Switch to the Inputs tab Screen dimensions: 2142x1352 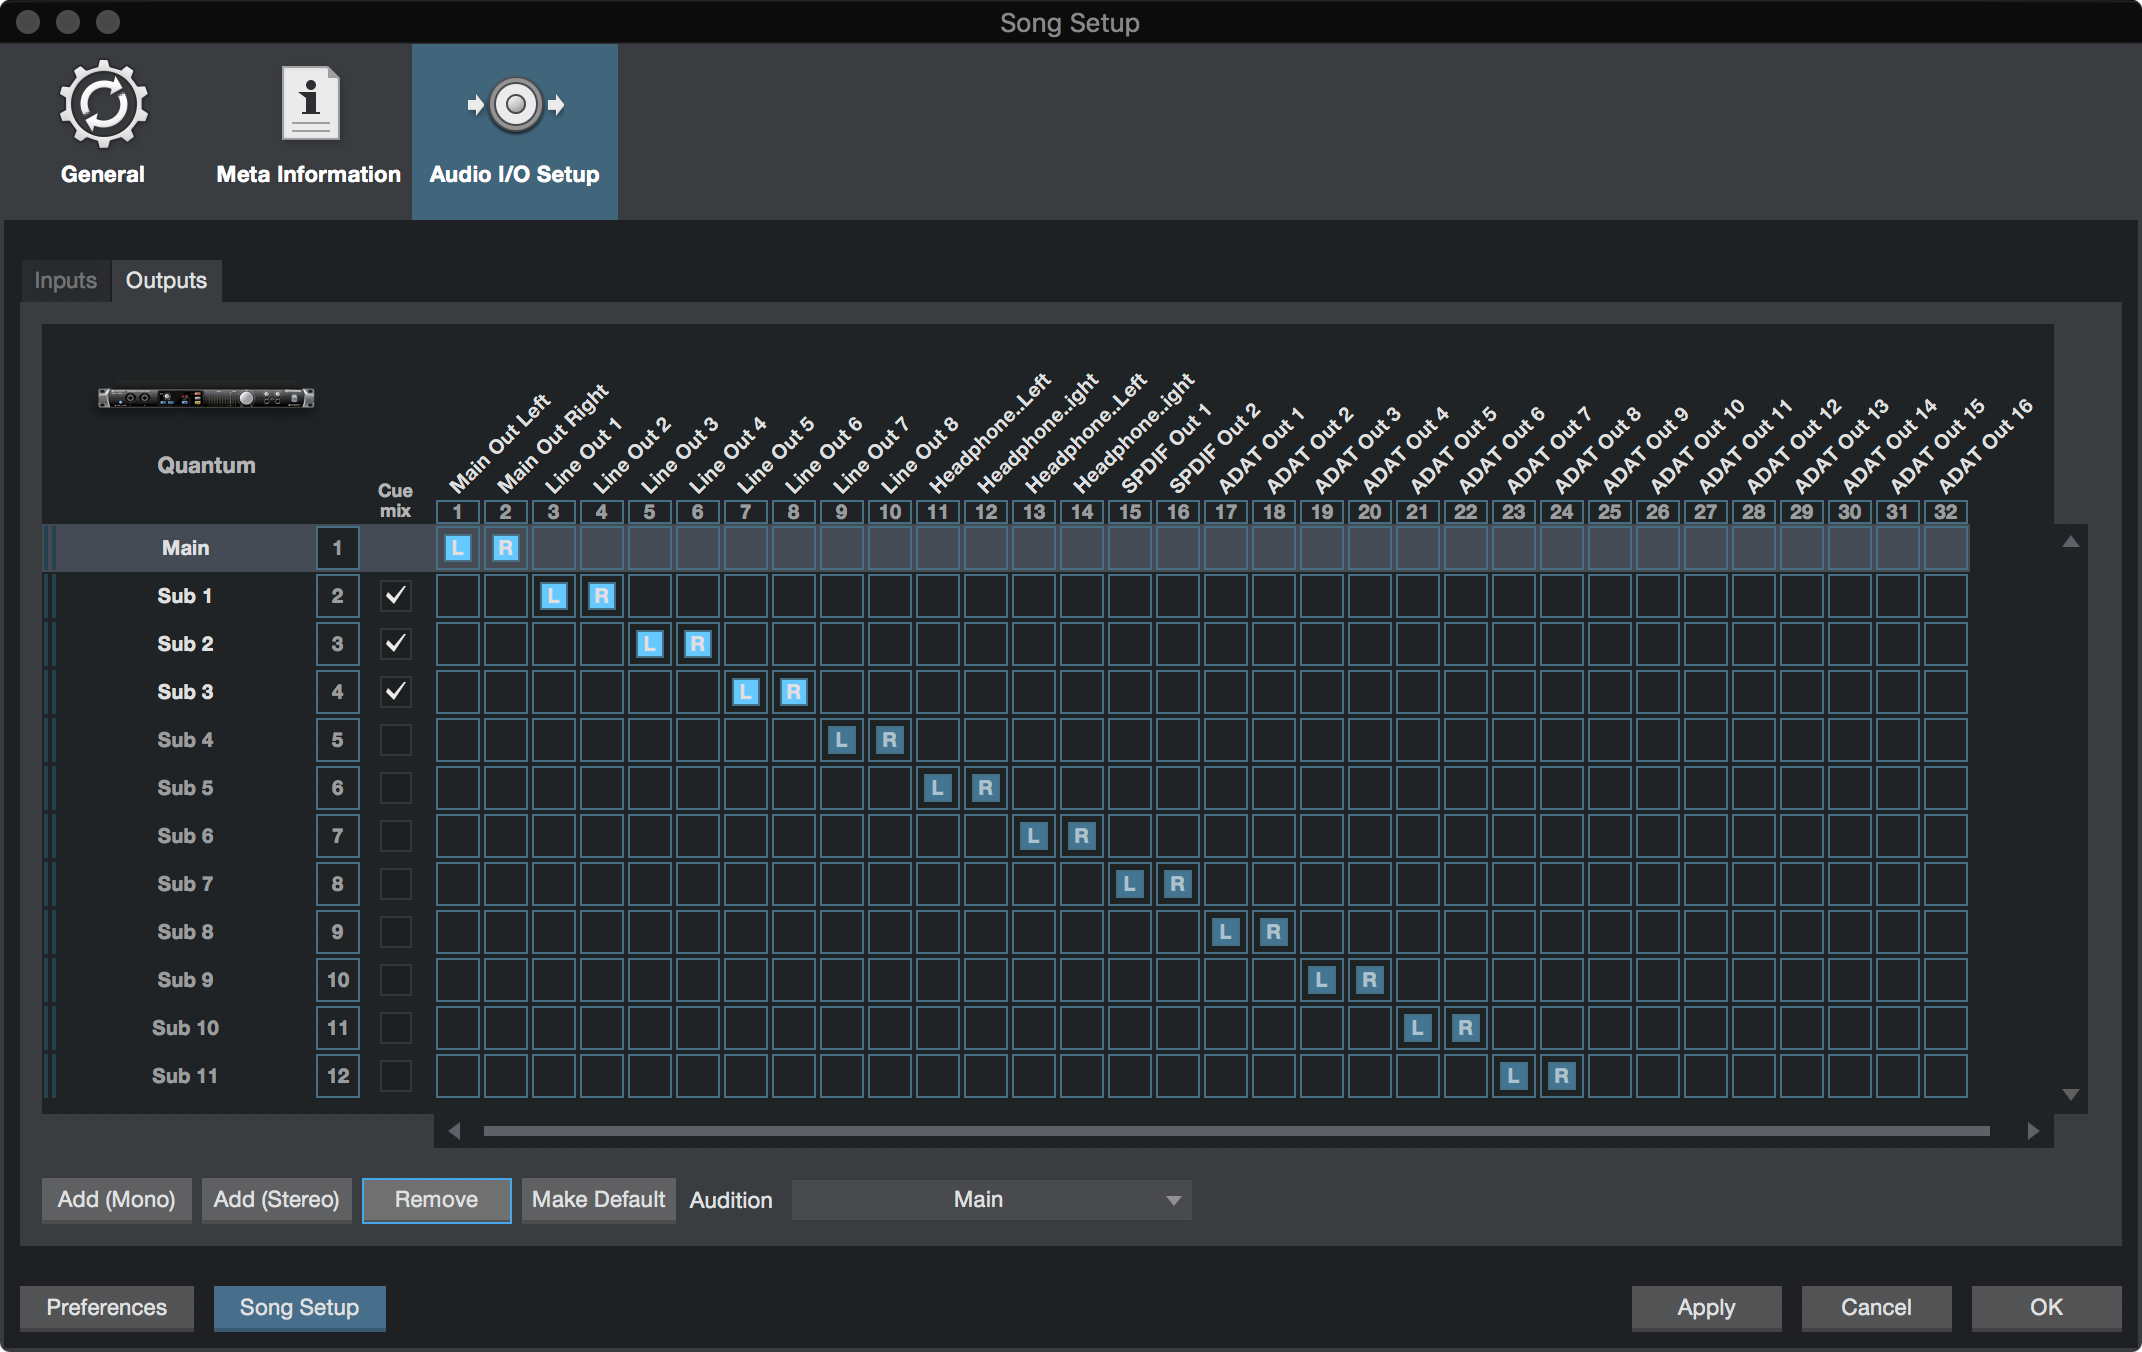(66, 281)
